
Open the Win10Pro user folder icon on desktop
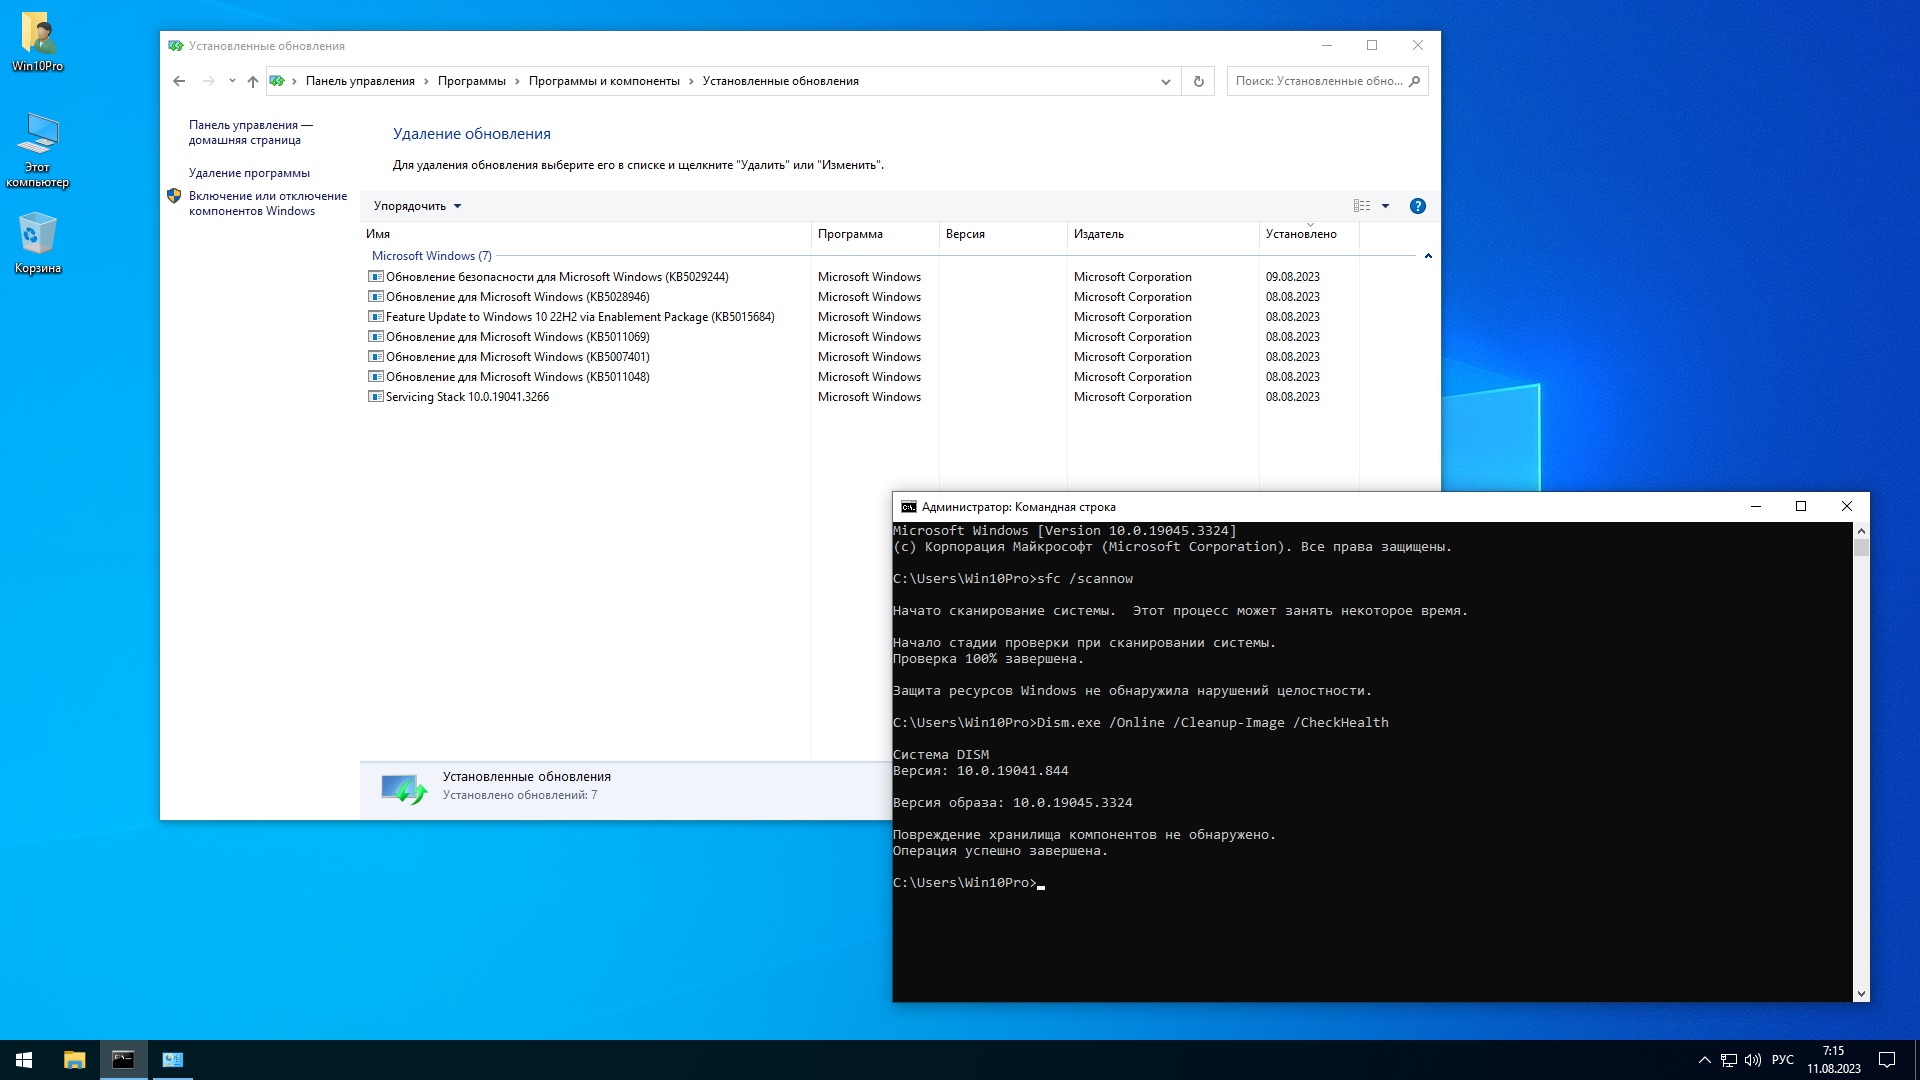point(38,41)
